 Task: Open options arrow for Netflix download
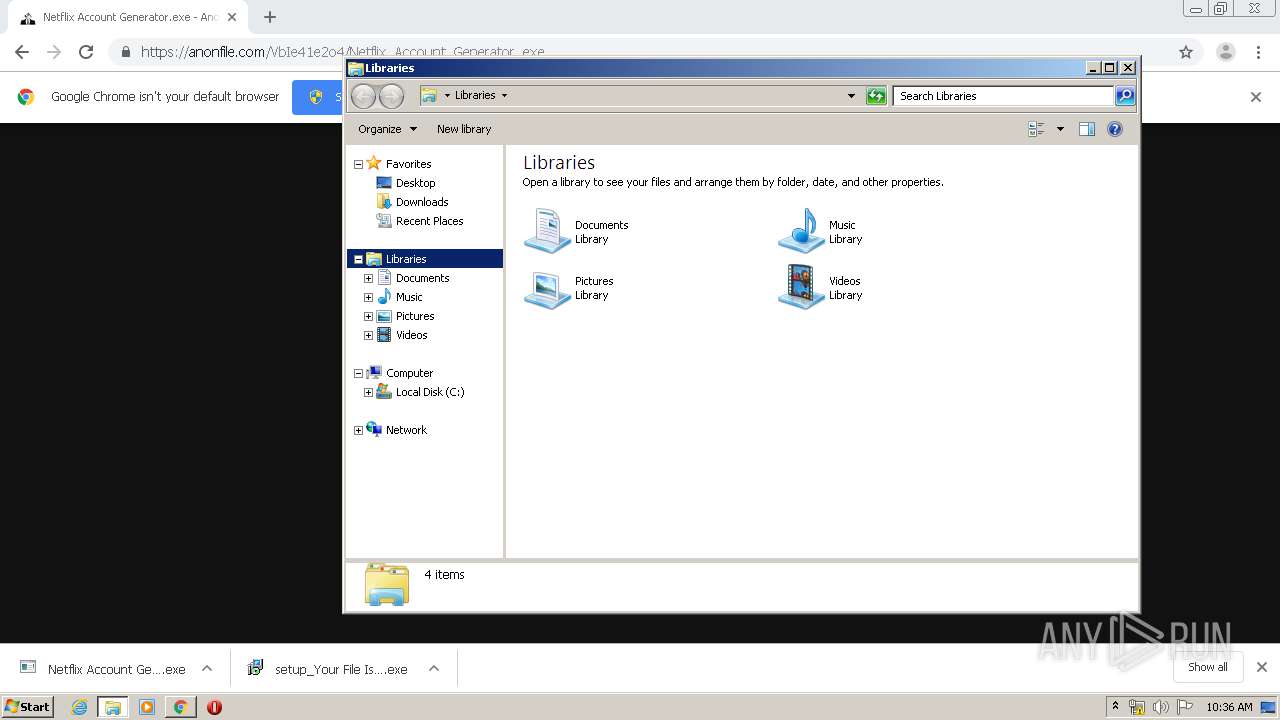(207, 669)
